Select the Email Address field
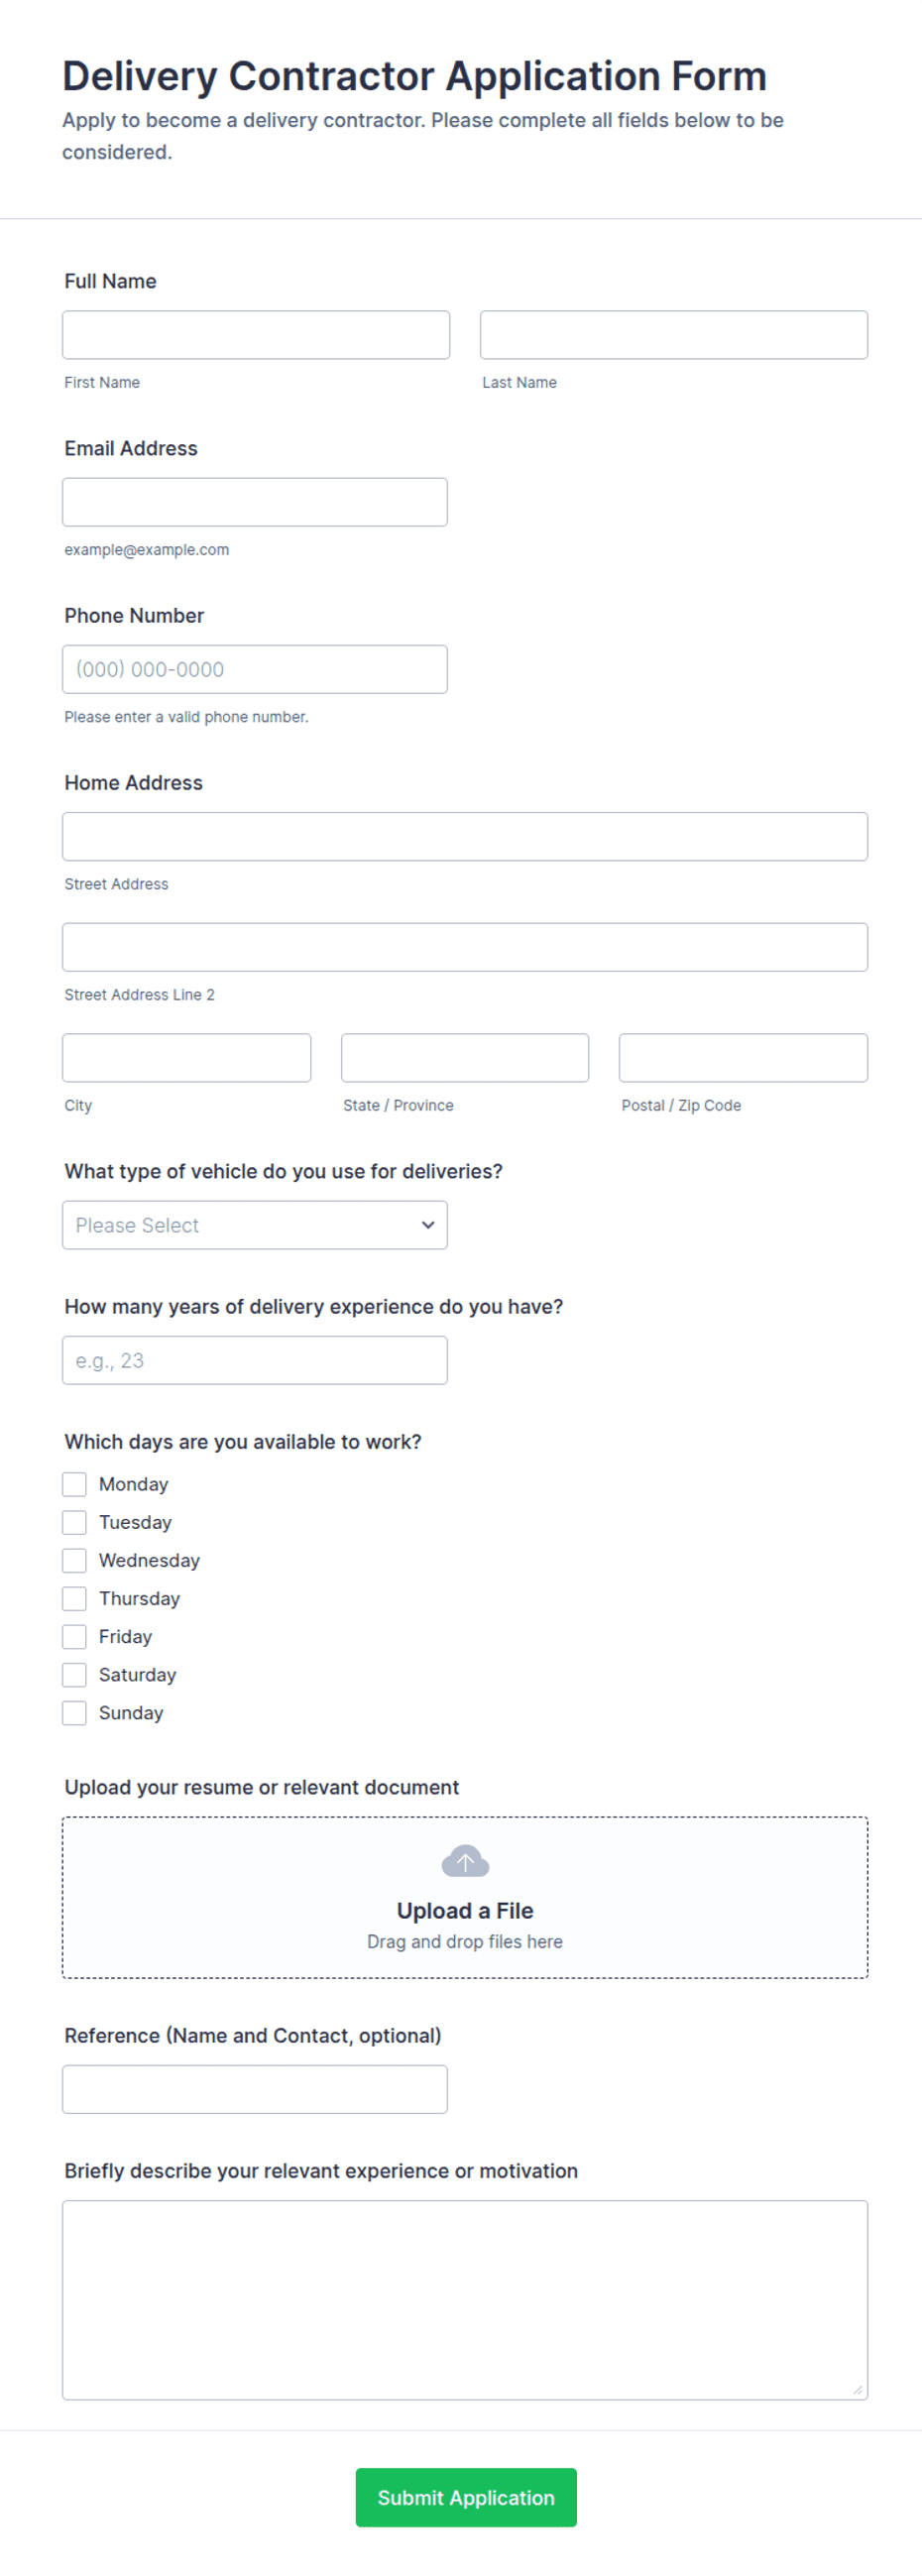 coord(255,502)
